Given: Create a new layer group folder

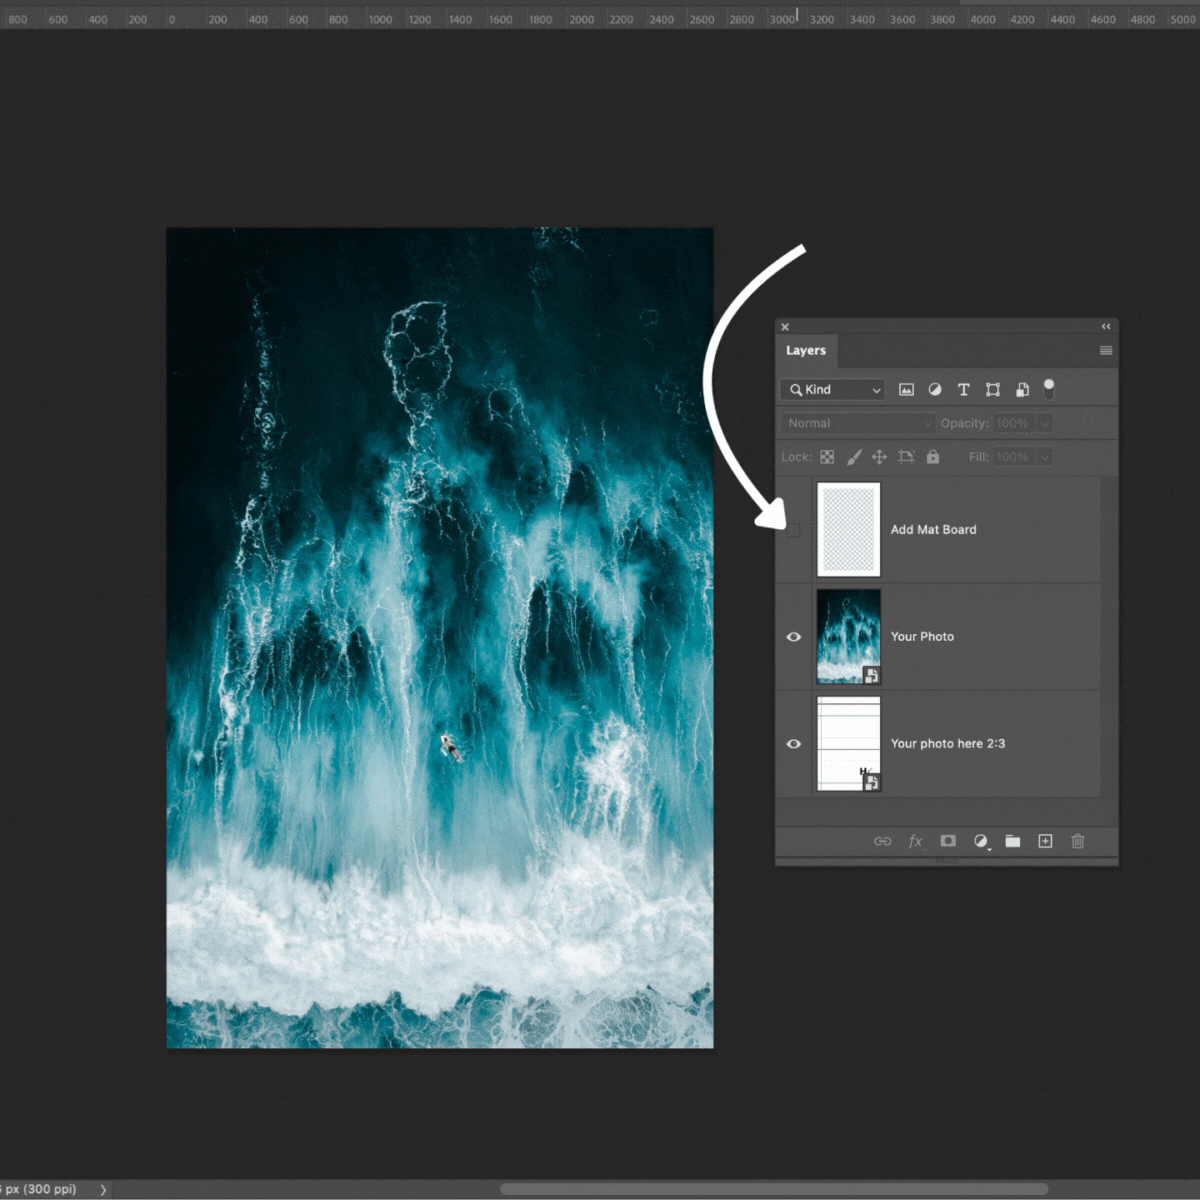Looking at the screenshot, I should pos(1012,841).
